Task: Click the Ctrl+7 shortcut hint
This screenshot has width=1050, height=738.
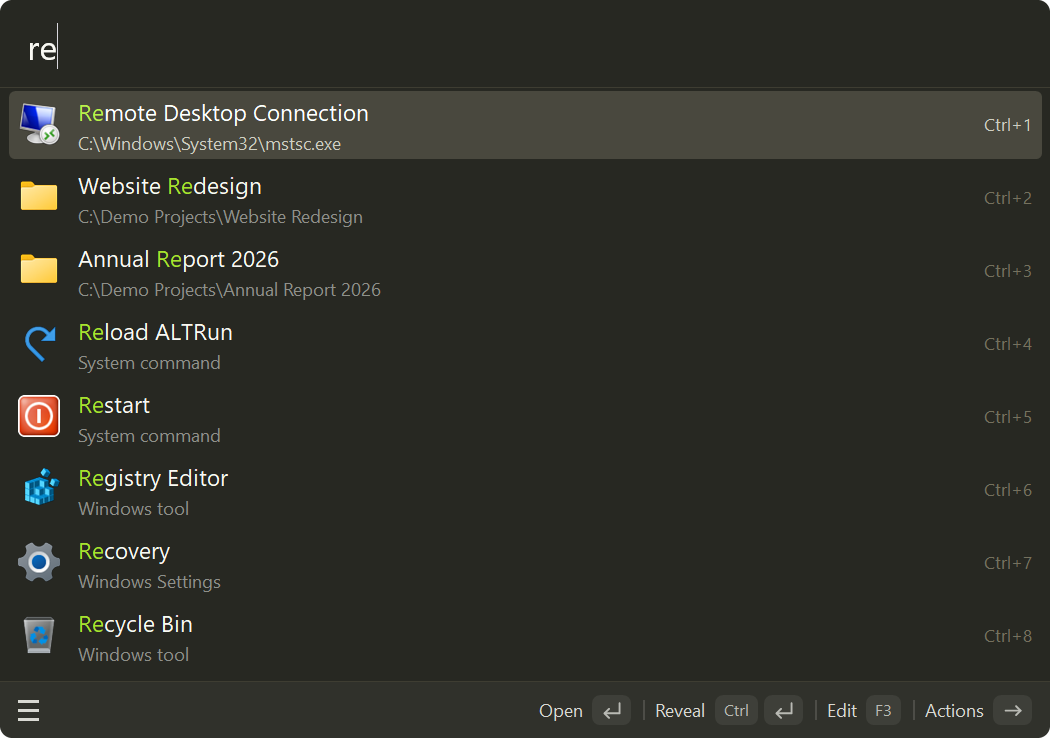Action: coord(1007,563)
